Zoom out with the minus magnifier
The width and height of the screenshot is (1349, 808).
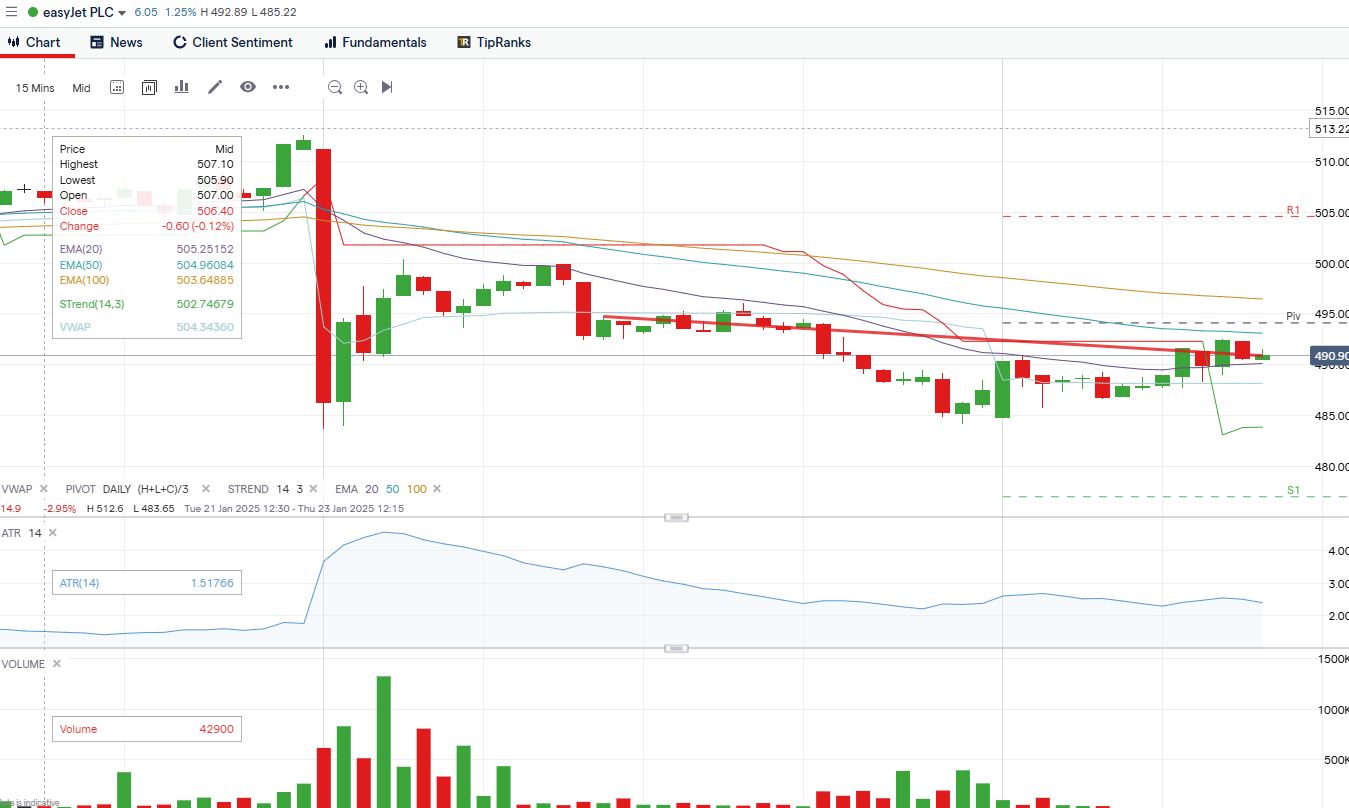tap(335, 87)
